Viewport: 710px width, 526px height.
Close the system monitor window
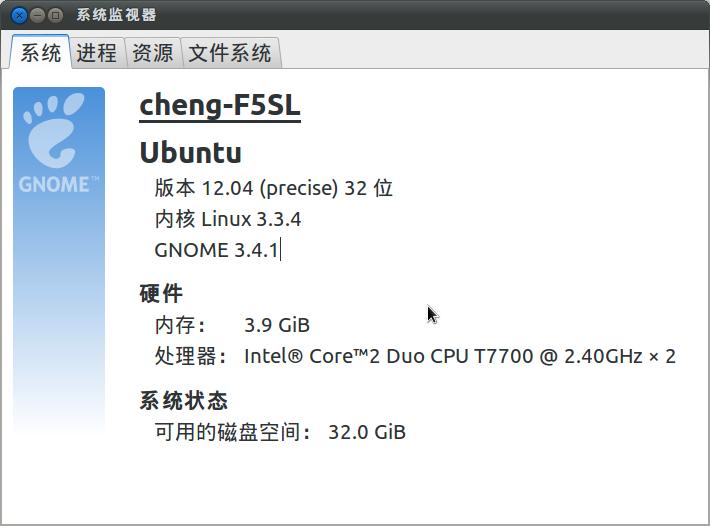click(19, 15)
